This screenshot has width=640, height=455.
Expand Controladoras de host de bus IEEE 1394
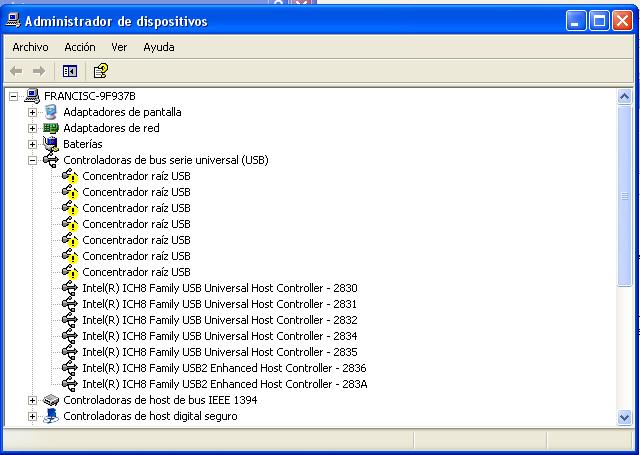pos(33,400)
